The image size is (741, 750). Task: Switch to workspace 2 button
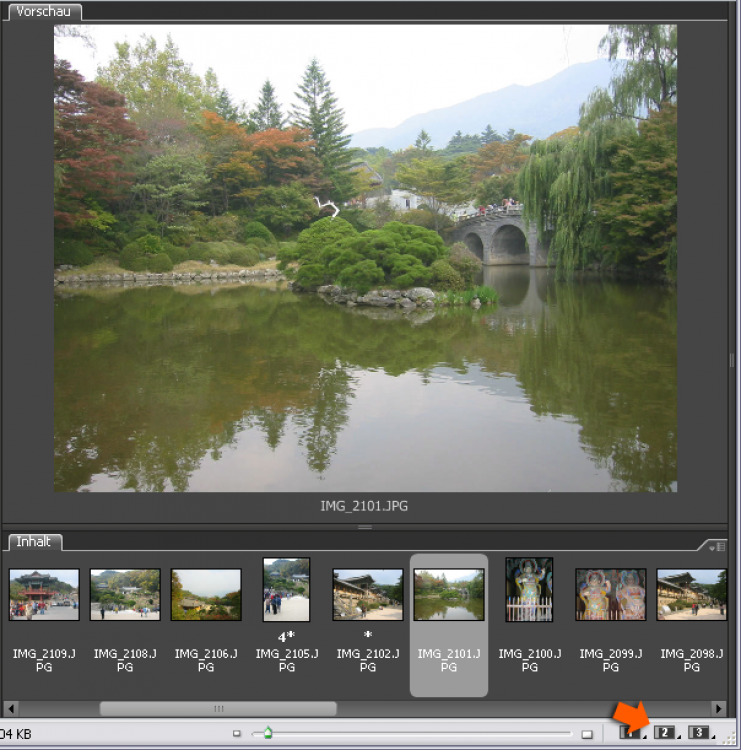click(664, 733)
